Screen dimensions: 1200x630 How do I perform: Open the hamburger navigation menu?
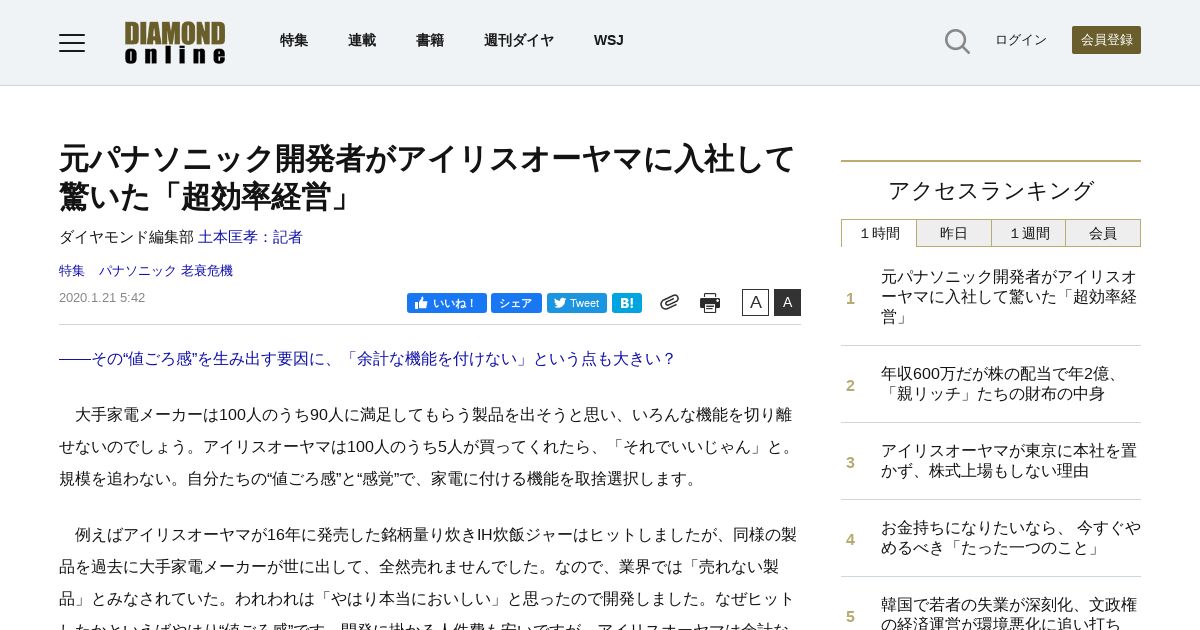[x=72, y=42]
